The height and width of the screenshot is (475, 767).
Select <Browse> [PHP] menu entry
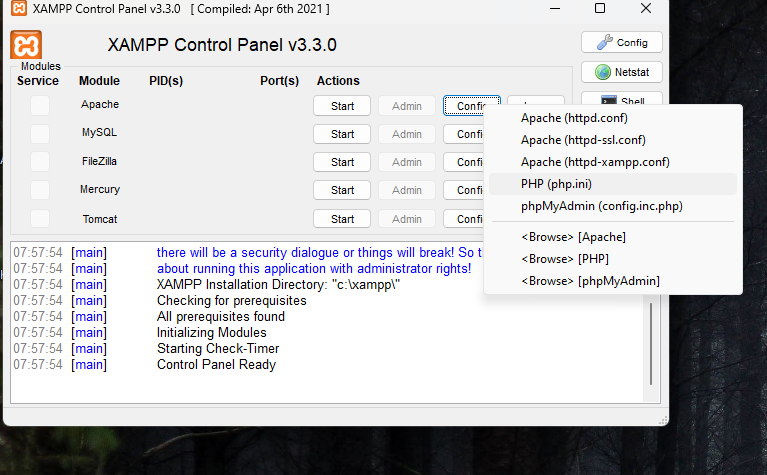click(x=612, y=259)
